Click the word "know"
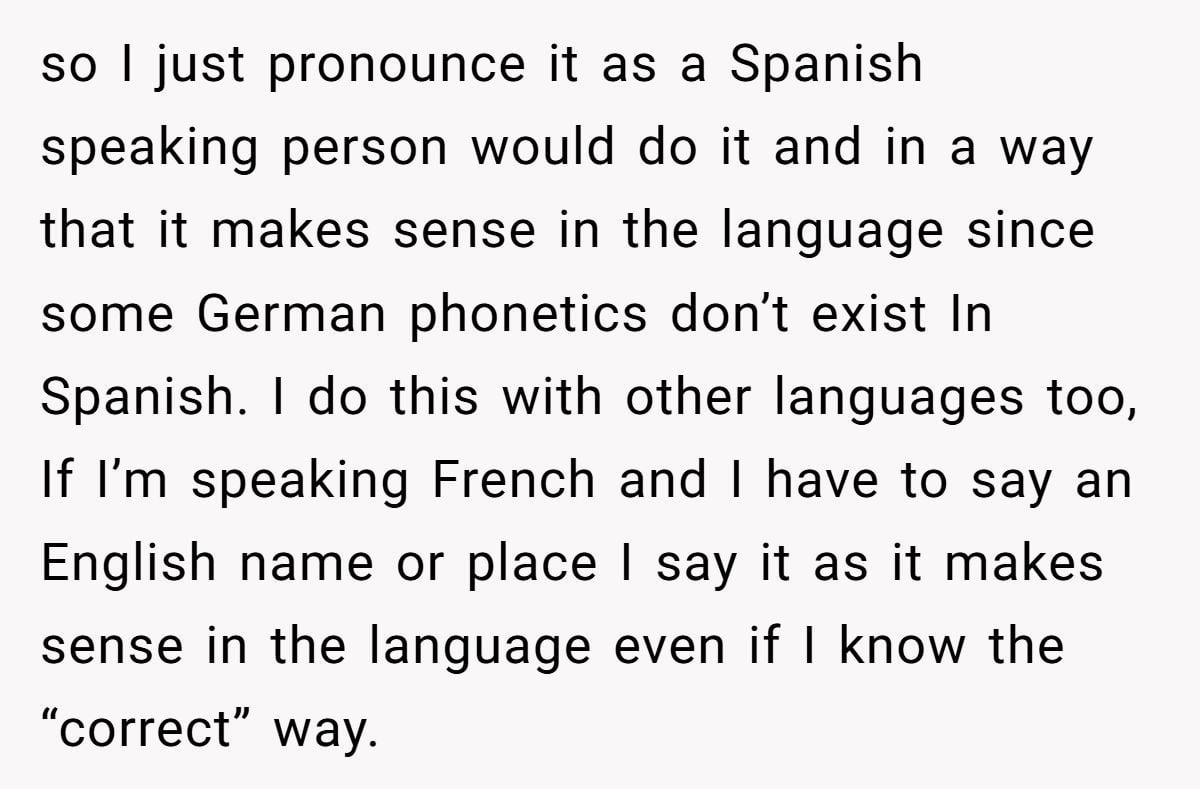 coord(902,646)
